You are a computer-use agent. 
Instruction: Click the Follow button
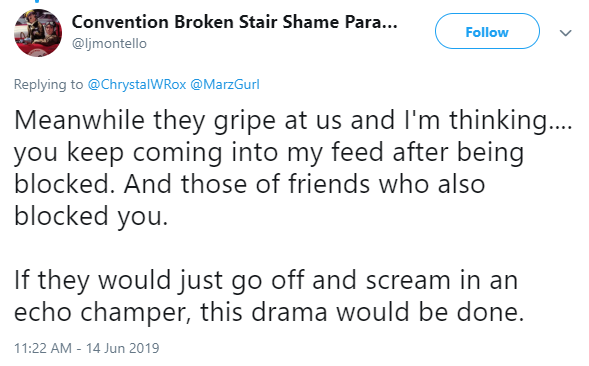pyautogui.click(x=487, y=31)
